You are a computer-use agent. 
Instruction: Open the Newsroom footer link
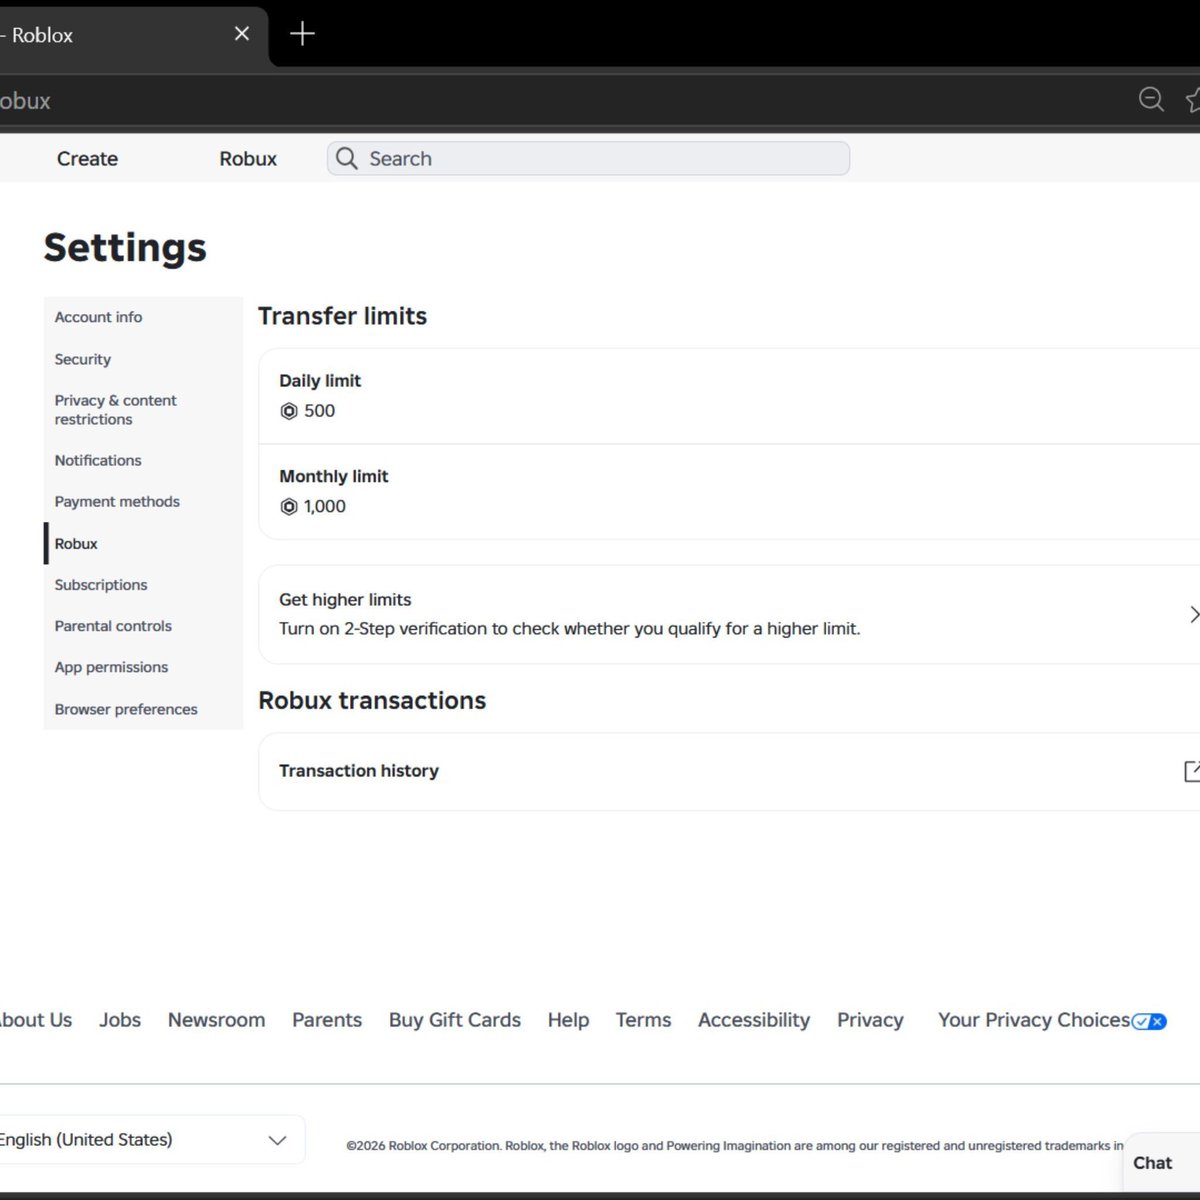click(216, 1020)
